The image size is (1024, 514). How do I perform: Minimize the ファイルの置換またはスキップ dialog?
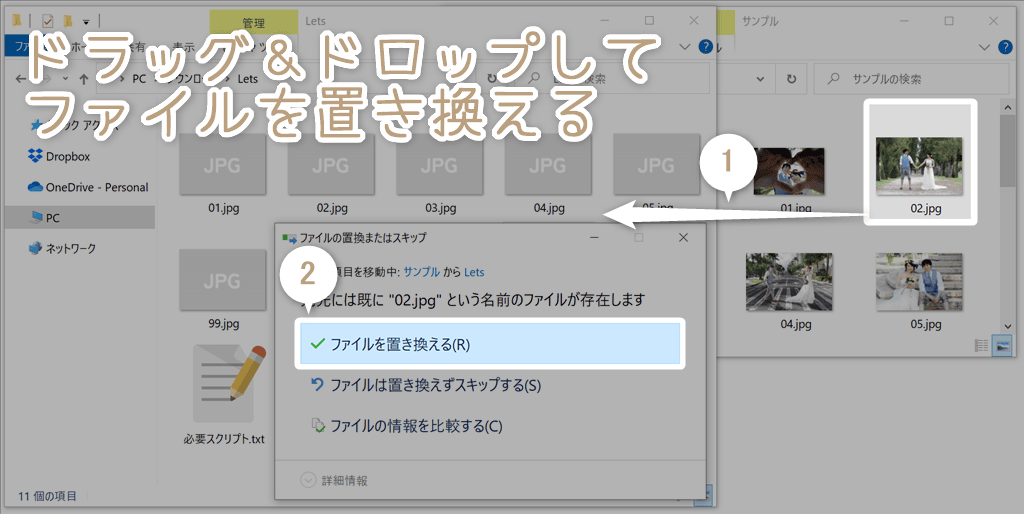coord(594,238)
